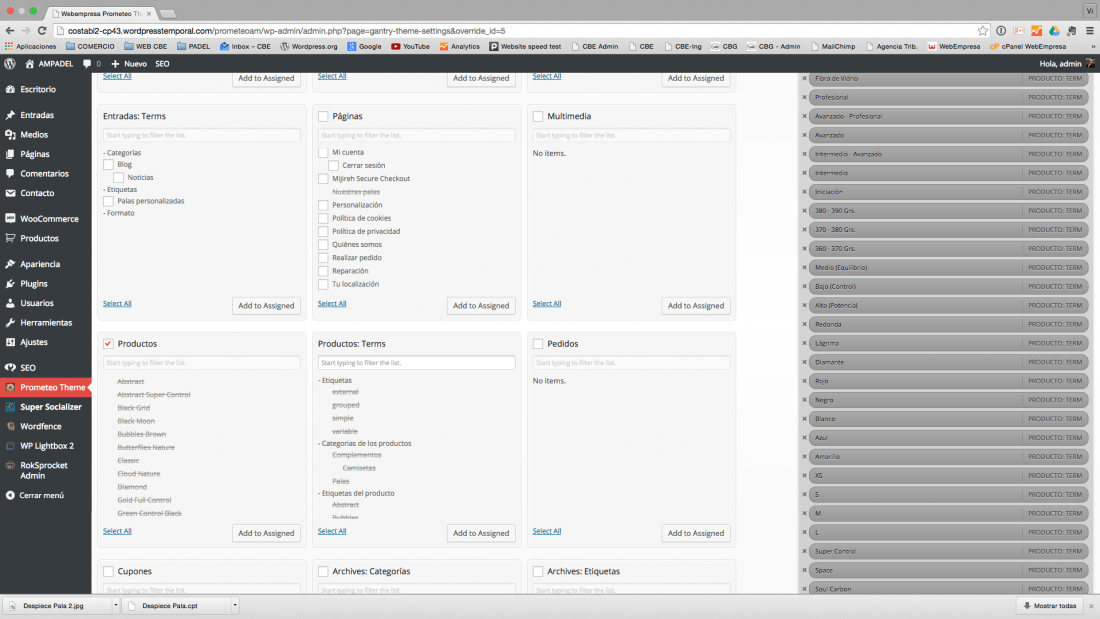Open WooCommerce in sidebar
This screenshot has height=619, width=1100.
[49, 219]
